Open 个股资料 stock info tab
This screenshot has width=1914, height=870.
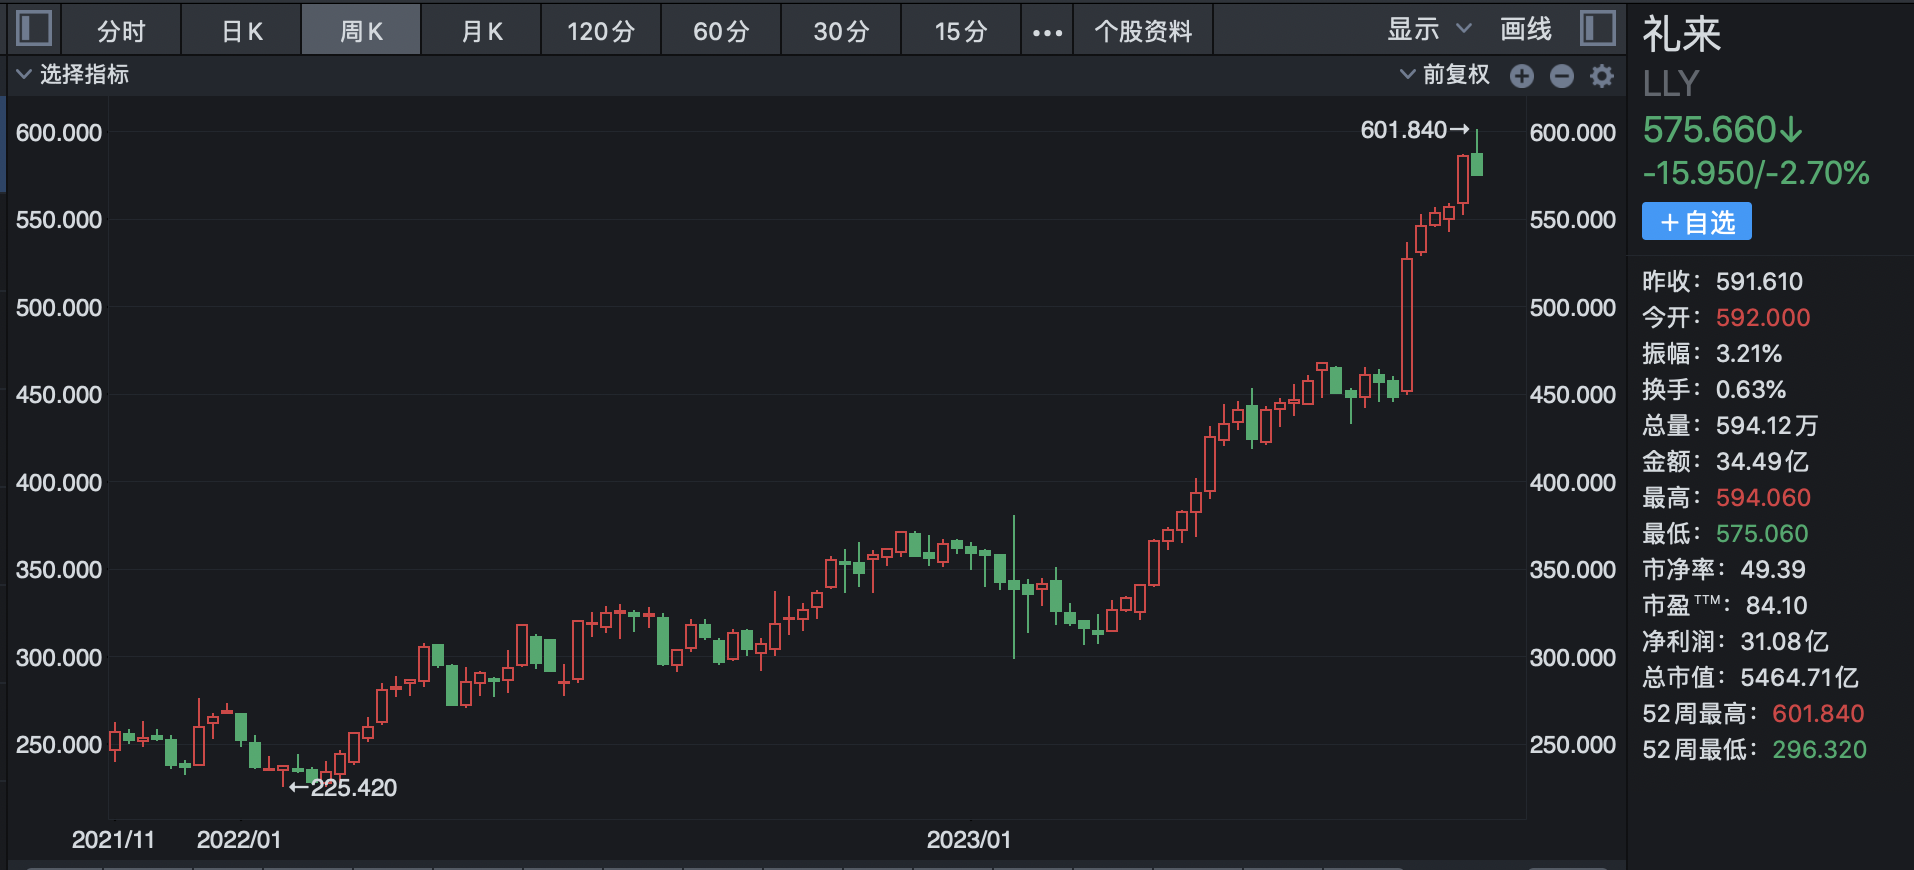pyautogui.click(x=1143, y=31)
